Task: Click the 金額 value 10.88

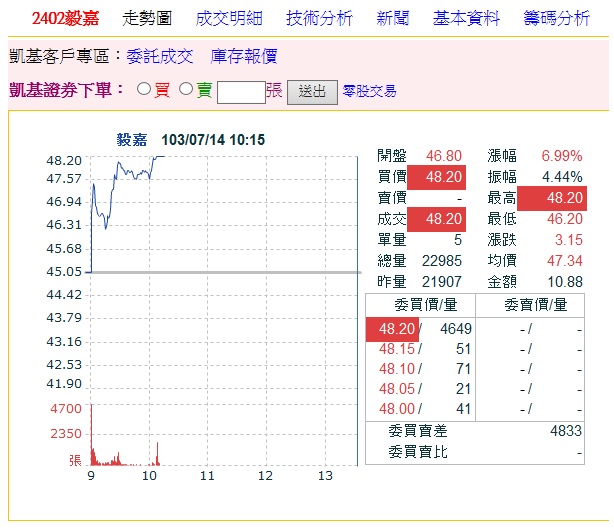Action: 565,282
